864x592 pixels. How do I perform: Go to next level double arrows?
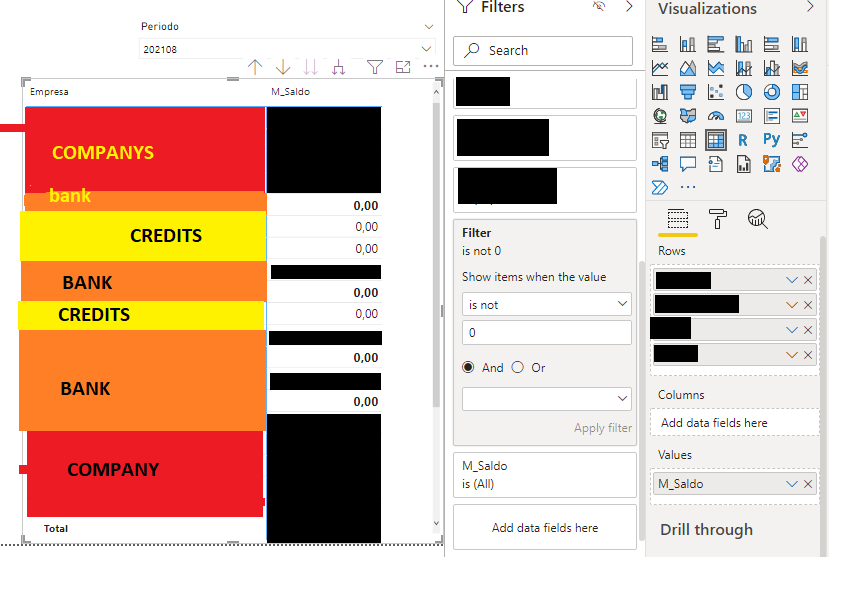tap(310, 67)
